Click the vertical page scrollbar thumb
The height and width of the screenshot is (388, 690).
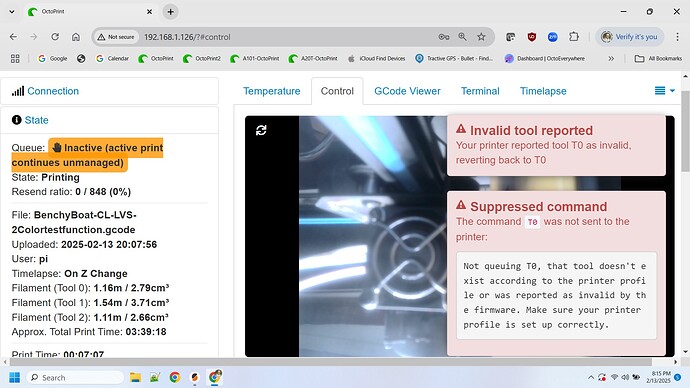point(685,131)
